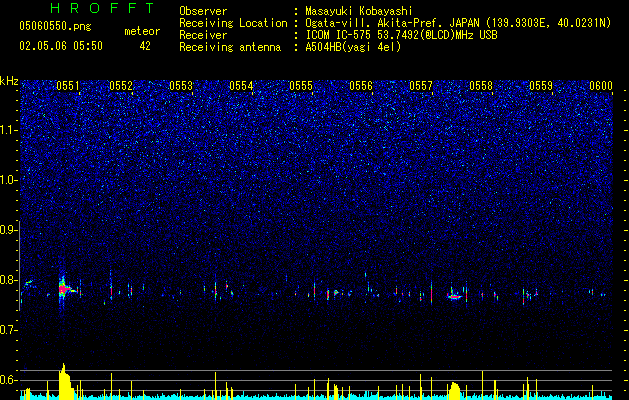Click the 0.7 kHz frequency label
Viewport: 629px width, 400px height.
[x=9, y=330]
